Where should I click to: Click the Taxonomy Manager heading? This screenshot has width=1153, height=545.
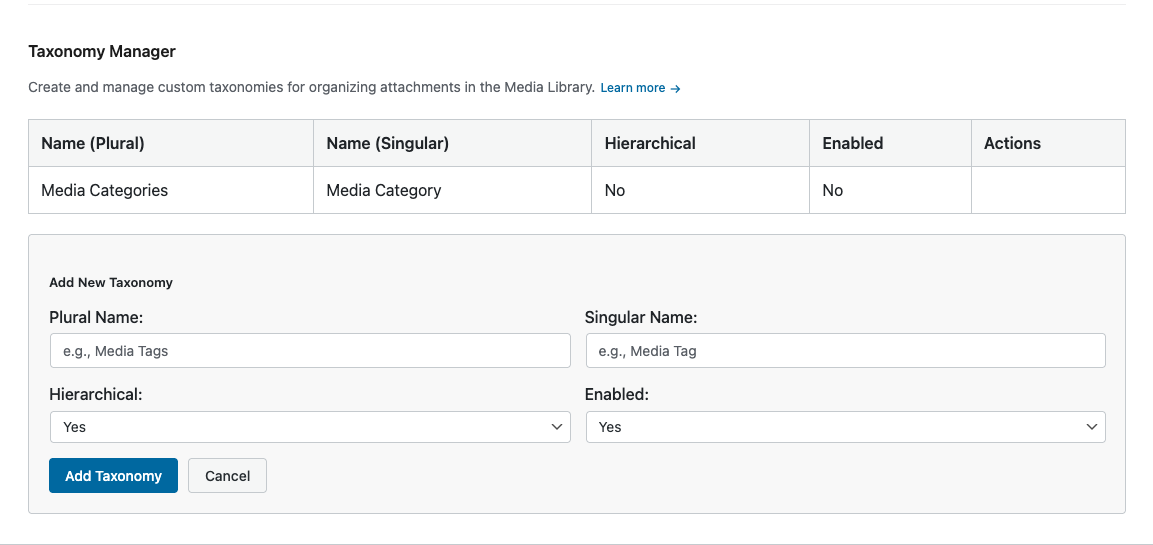pos(102,51)
